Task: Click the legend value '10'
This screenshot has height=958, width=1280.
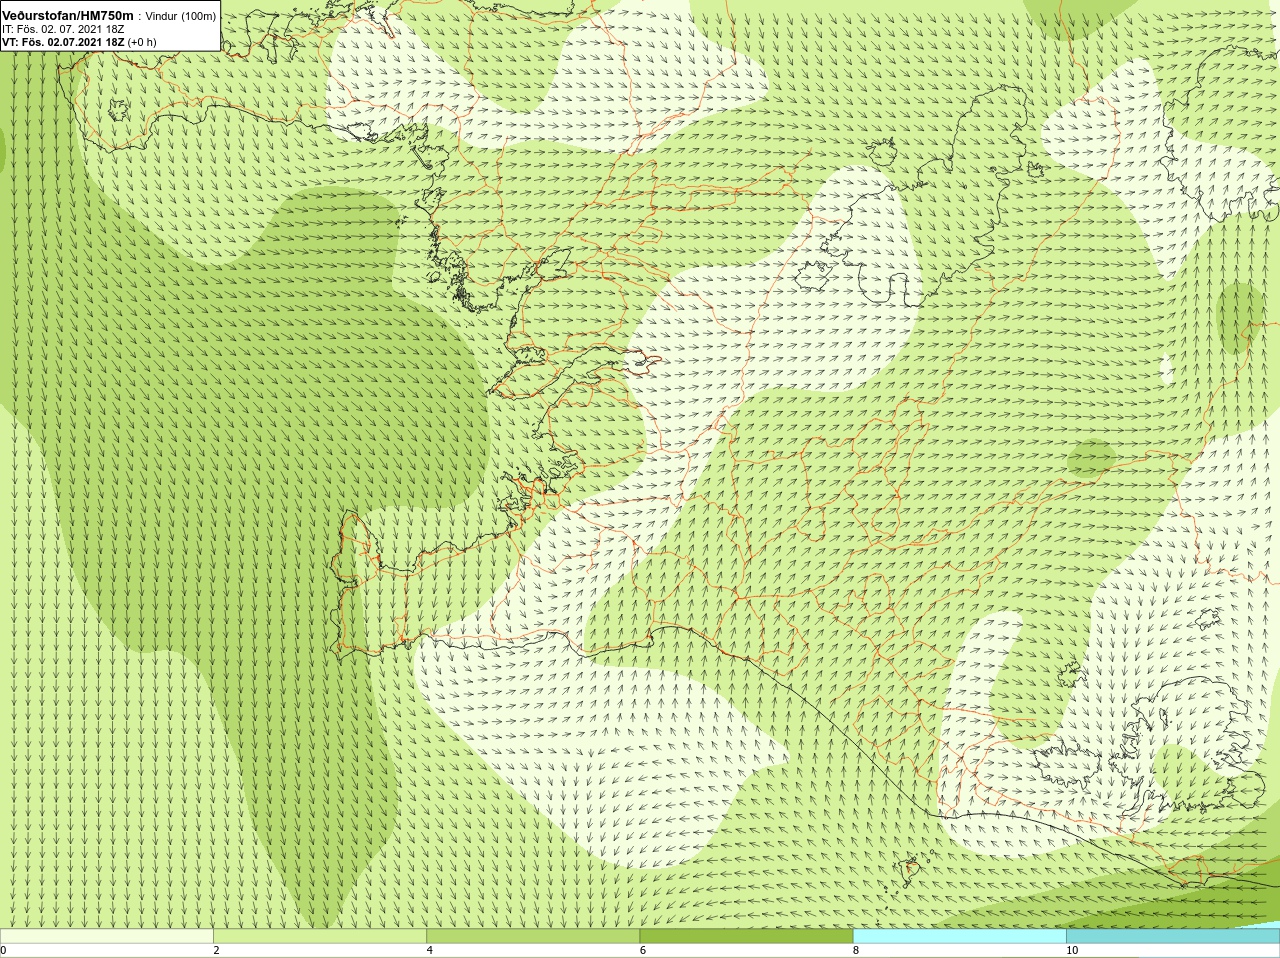Action: 1072,950
